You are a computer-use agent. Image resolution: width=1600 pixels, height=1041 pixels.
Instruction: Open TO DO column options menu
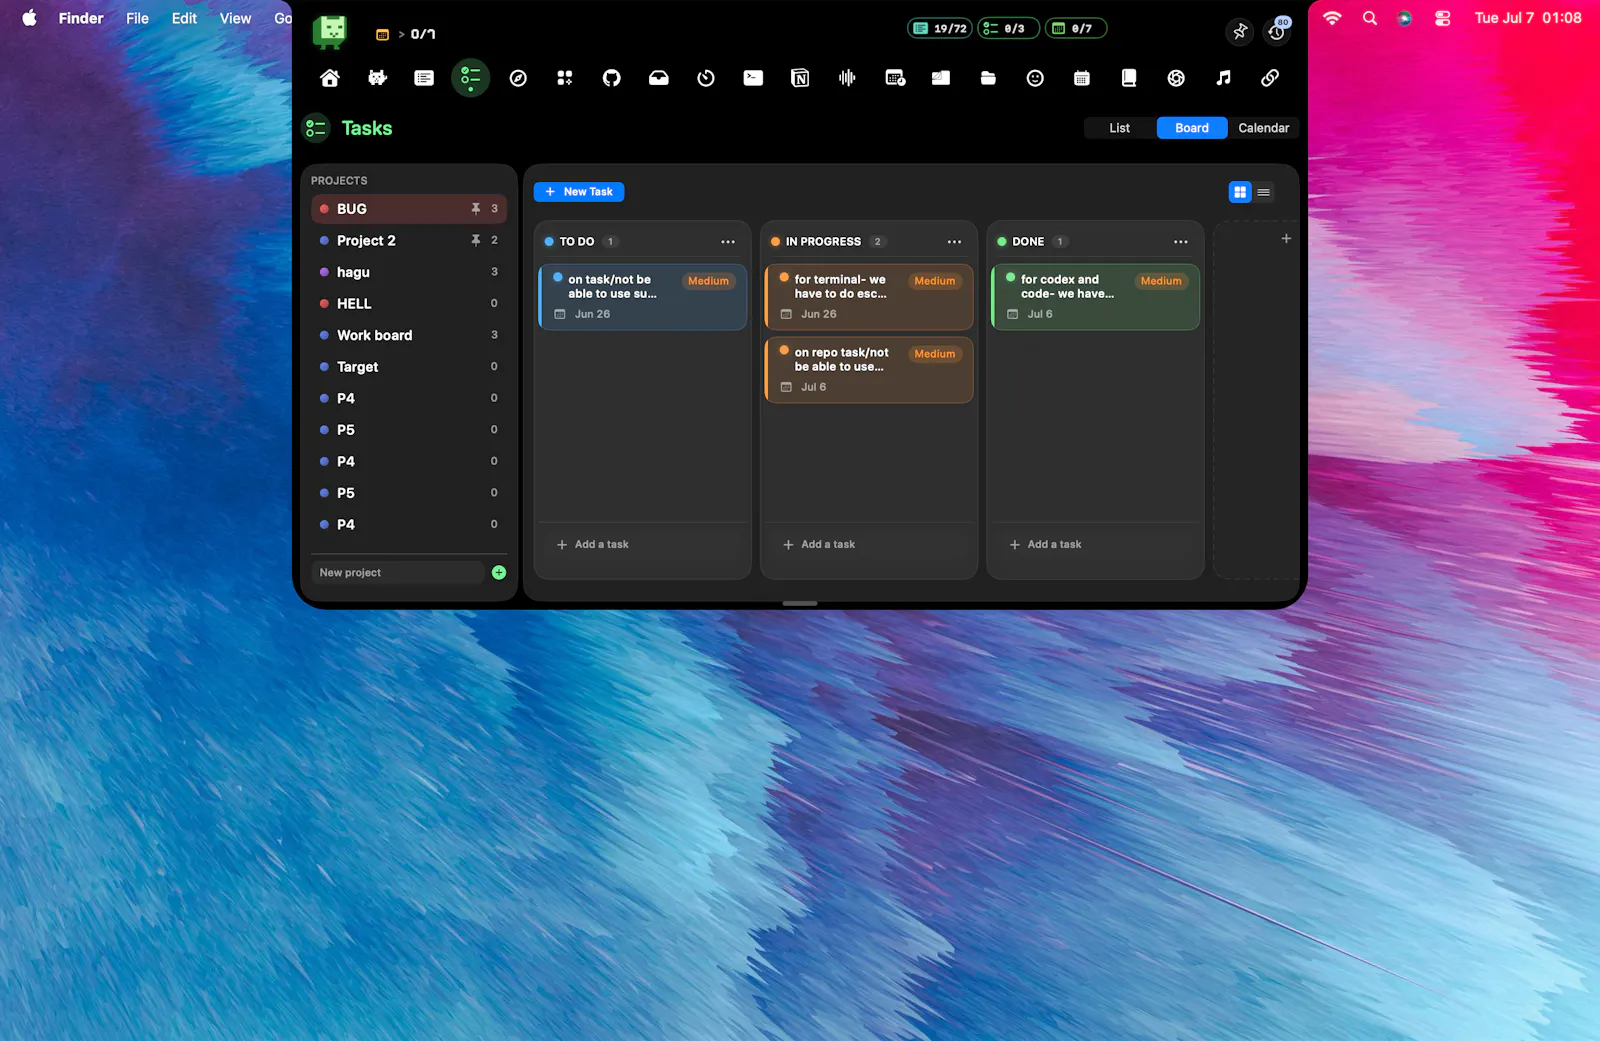point(728,242)
